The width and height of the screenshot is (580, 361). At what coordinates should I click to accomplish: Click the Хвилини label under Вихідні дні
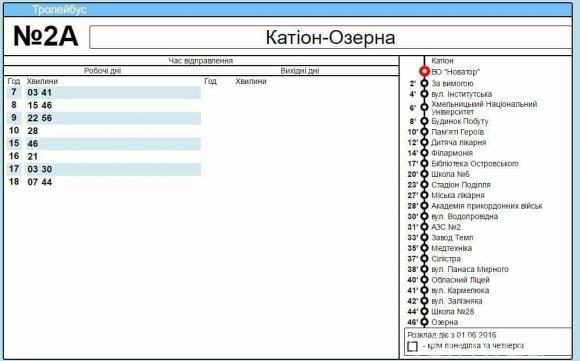point(251,81)
